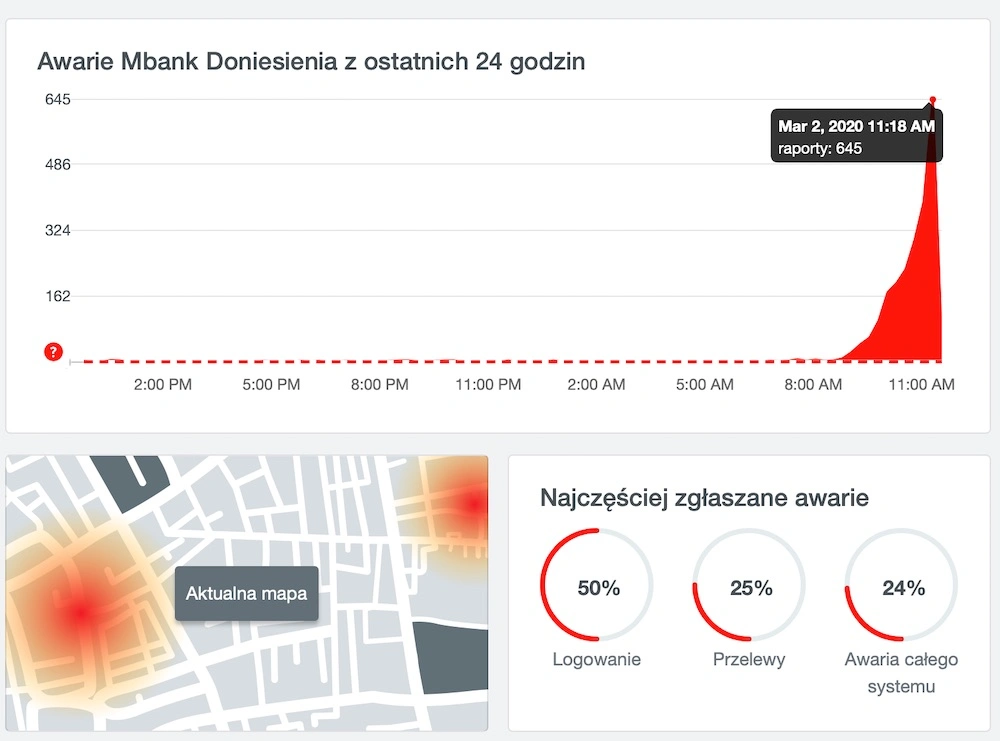Click the 24% Awaria całego systemu circle

(x=901, y=584)
